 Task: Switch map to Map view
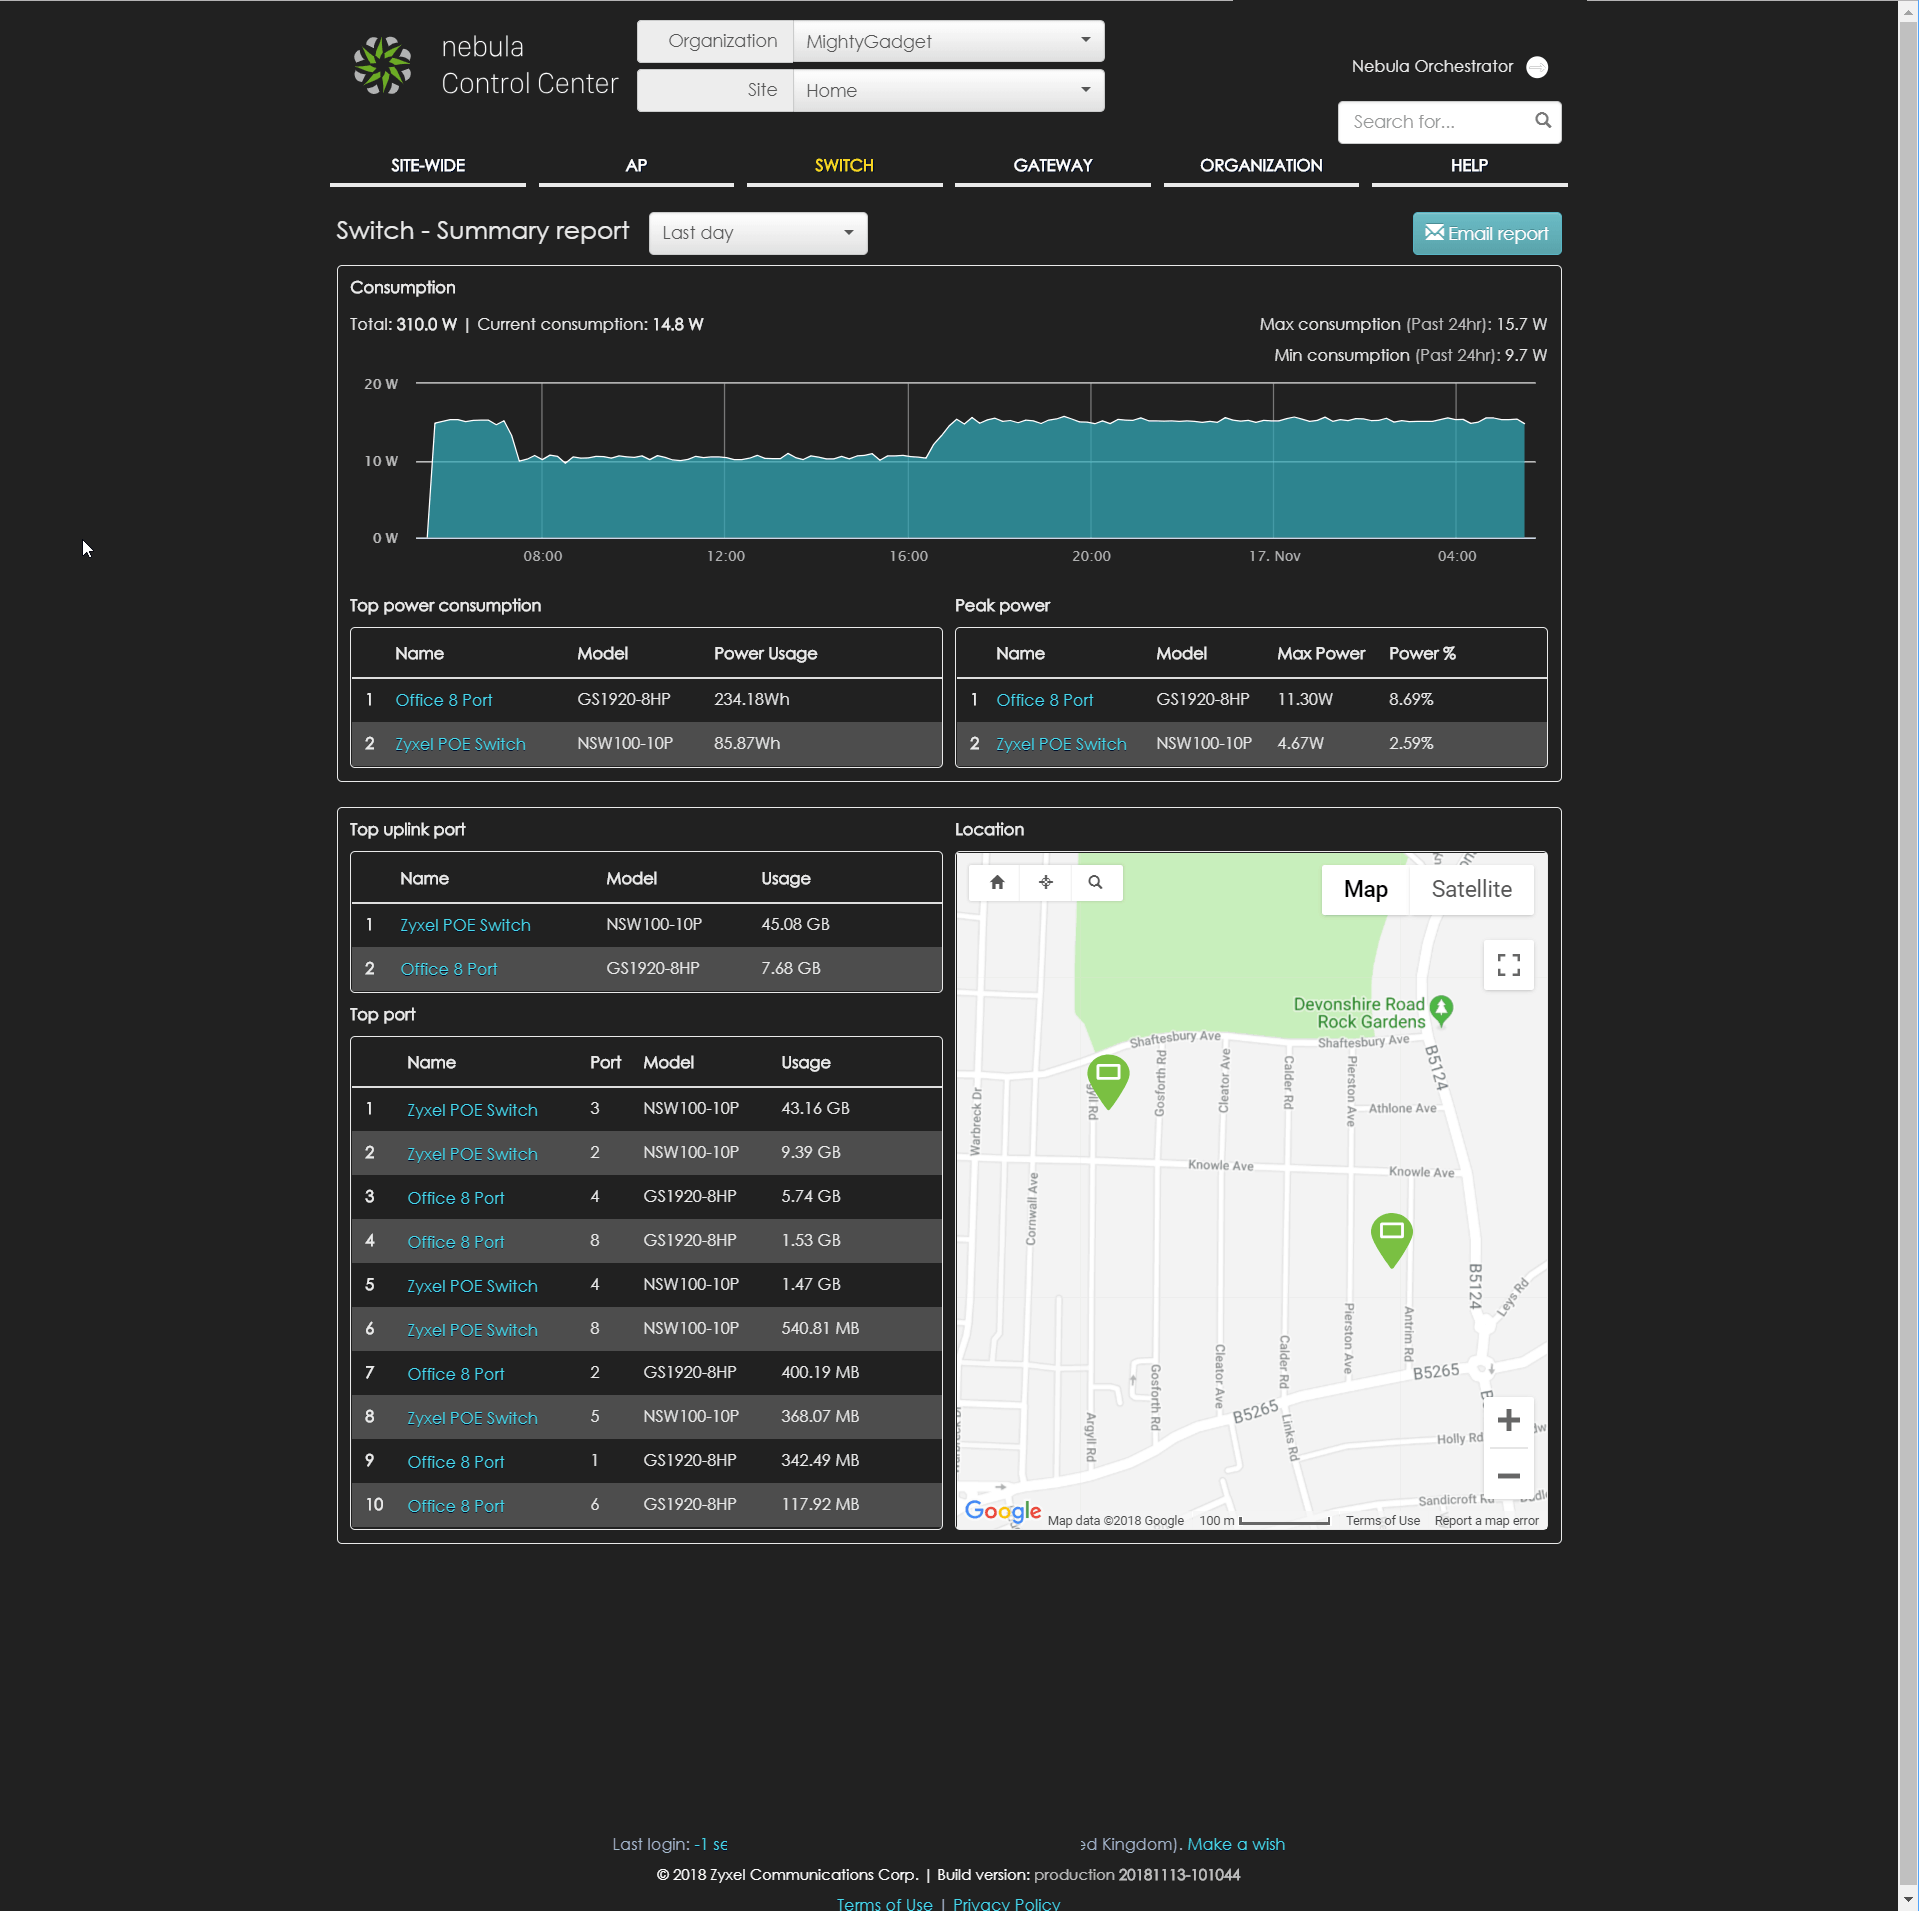1365,889
